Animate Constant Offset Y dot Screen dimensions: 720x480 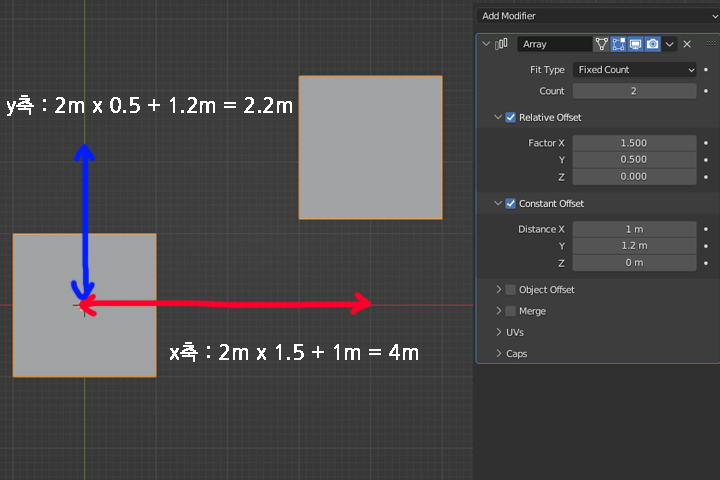pos(706,246)
